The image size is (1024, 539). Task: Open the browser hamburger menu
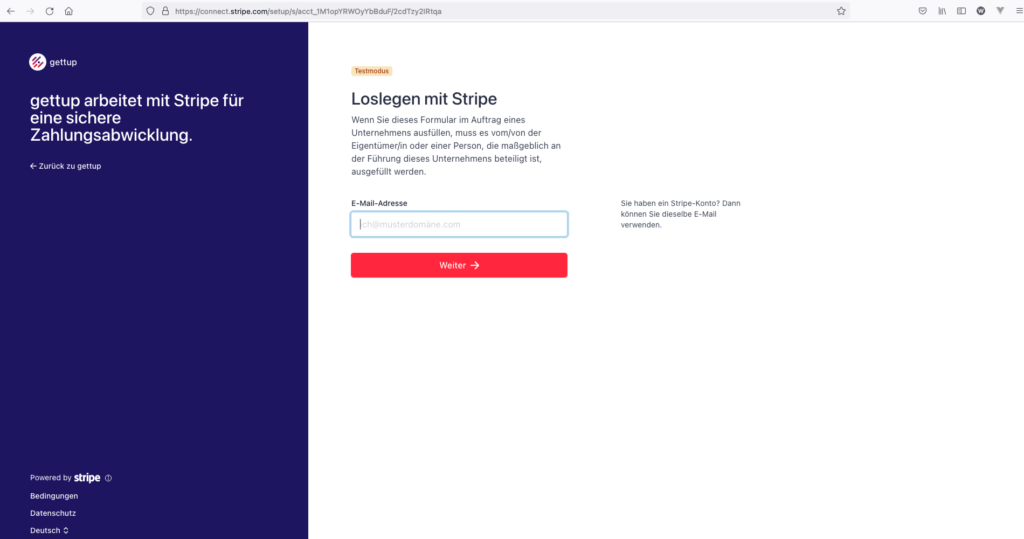(1019, 11)
